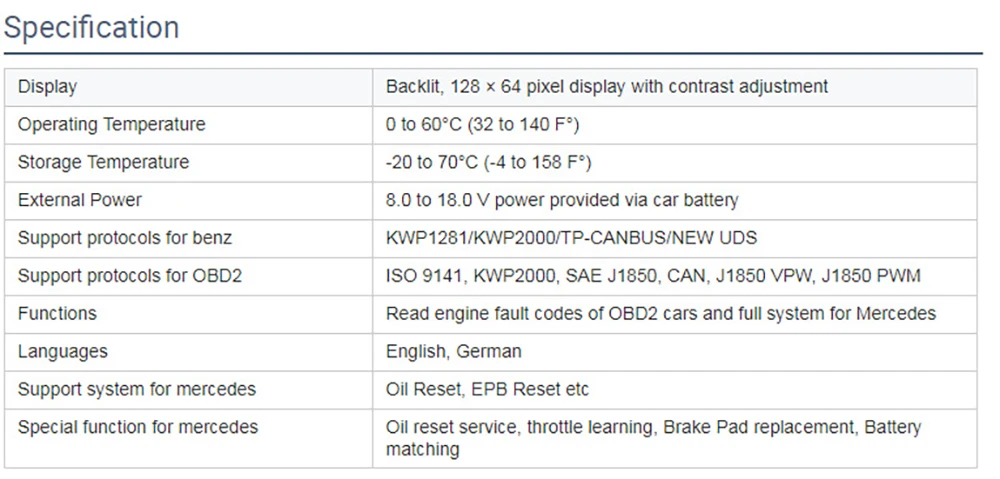Click the 8.0 to 18.0 V power value
Screen dimensions: 1000x479
click(562, 200)
